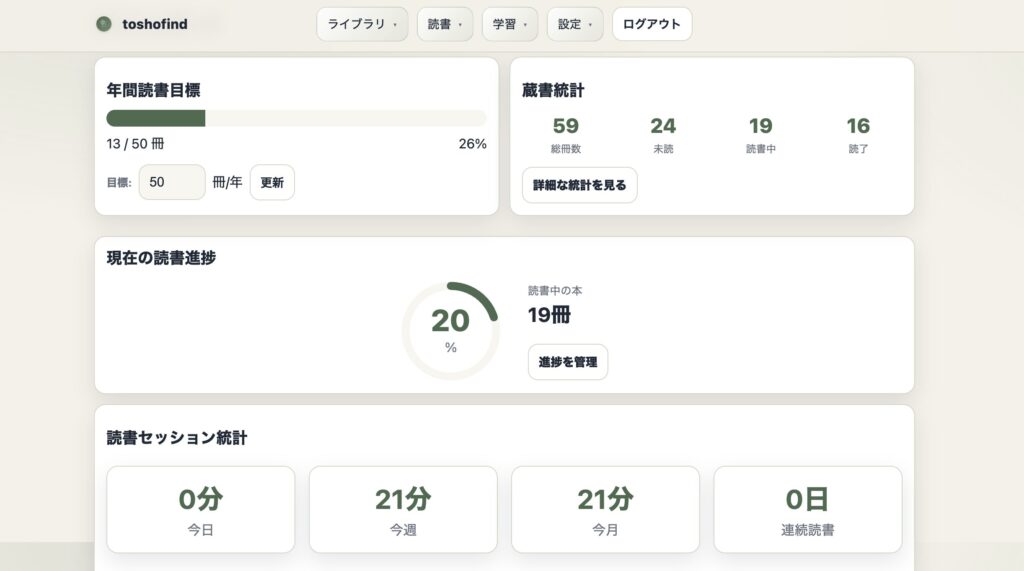Click the 進捗を管理 button

568,362
